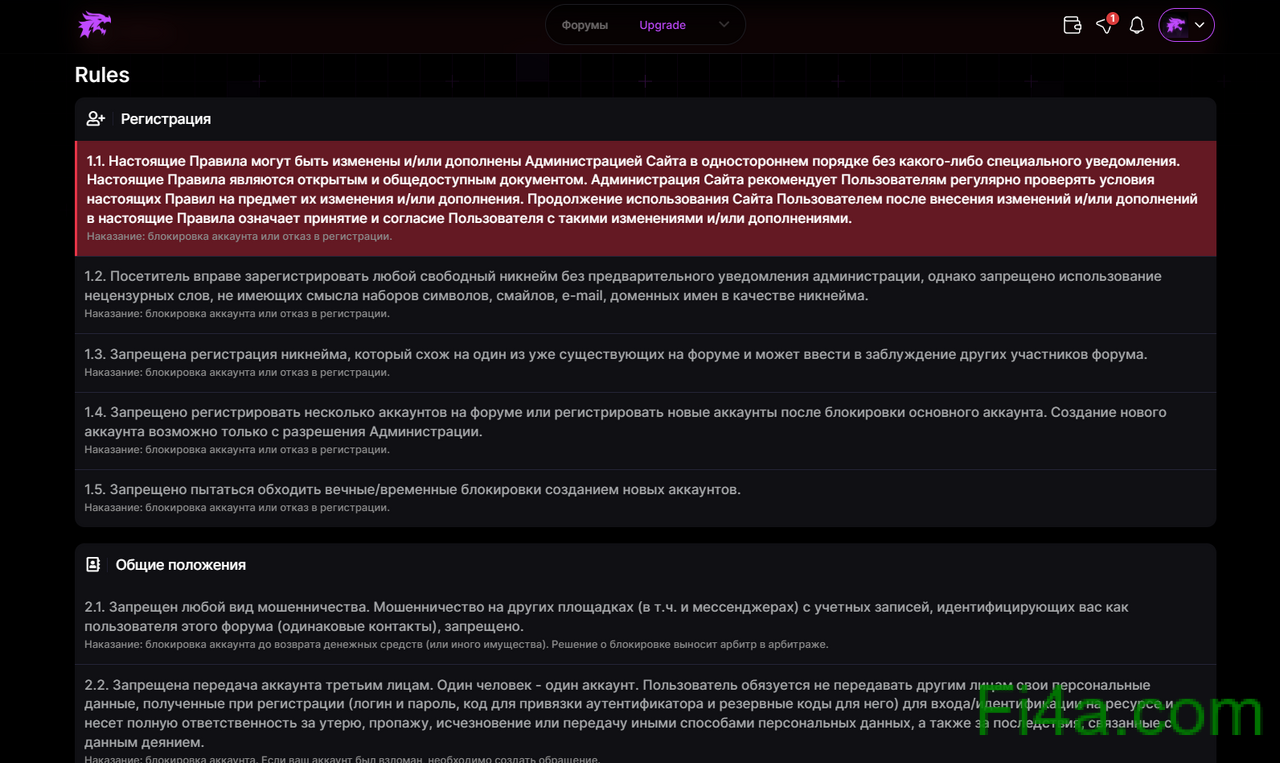The height and width of the screenshot is (763, 1280).
Task: Open the wallet icon in header
Action: pyautogui.click(x=1072, y=25)
